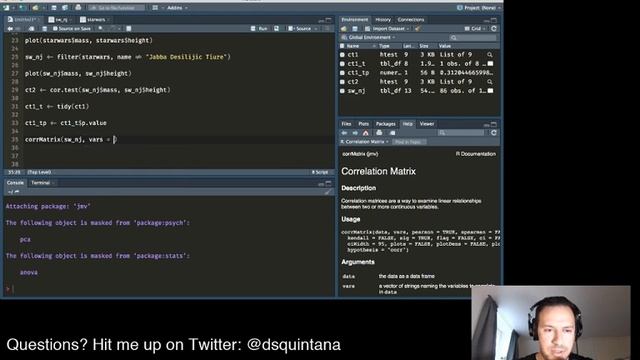Inspect ct2 with its magnifier icon

[490, 82]
